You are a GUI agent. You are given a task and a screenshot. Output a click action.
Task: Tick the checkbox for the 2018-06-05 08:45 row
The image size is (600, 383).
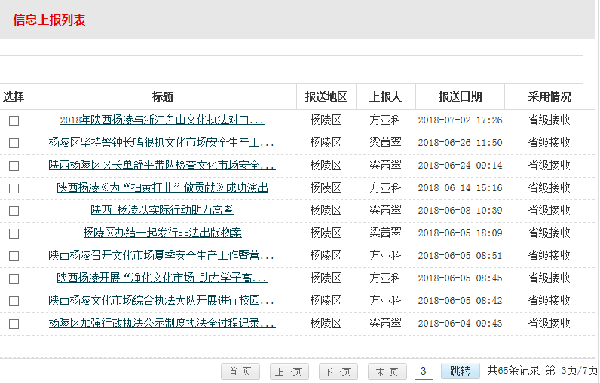[x=14, y=279]
